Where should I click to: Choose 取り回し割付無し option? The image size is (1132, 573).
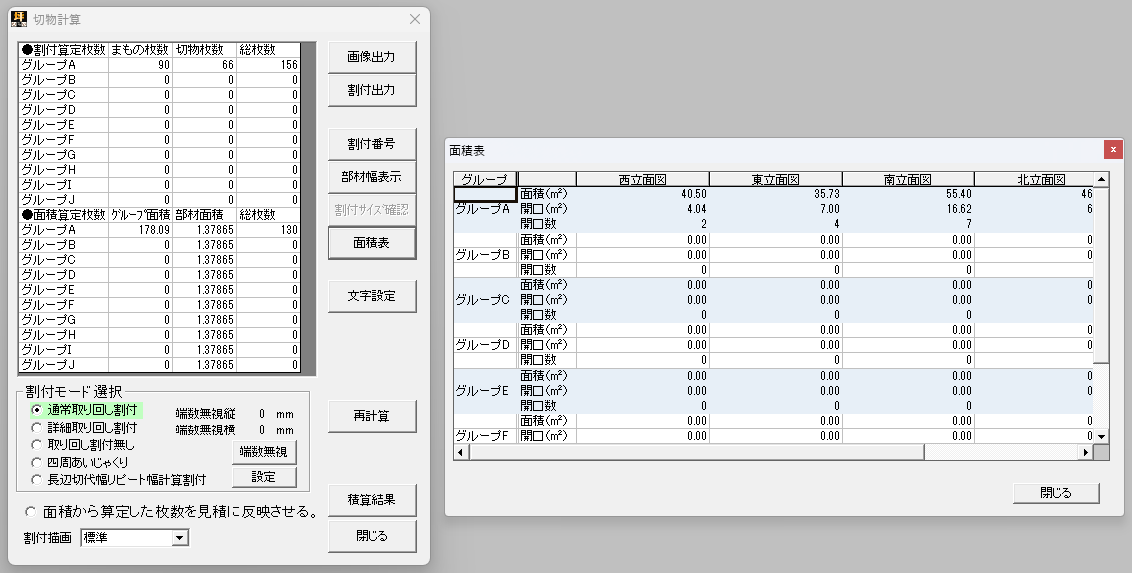click(37, 444)
